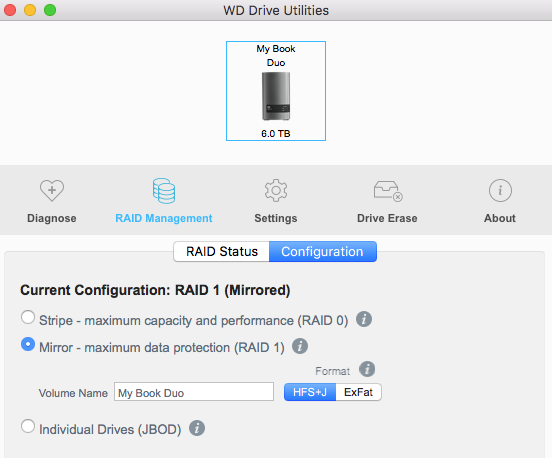Switch to the Configuration tab
Image resolution: width=552 pixels, height=458 pixels.
pyautogui.click(x=322, y=251)
